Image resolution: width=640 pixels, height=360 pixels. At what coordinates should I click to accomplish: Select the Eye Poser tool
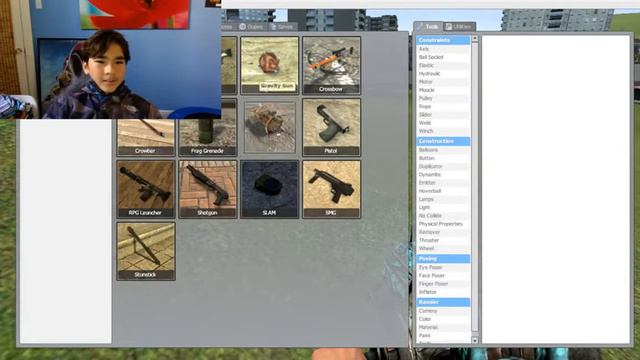coord(443,267)
